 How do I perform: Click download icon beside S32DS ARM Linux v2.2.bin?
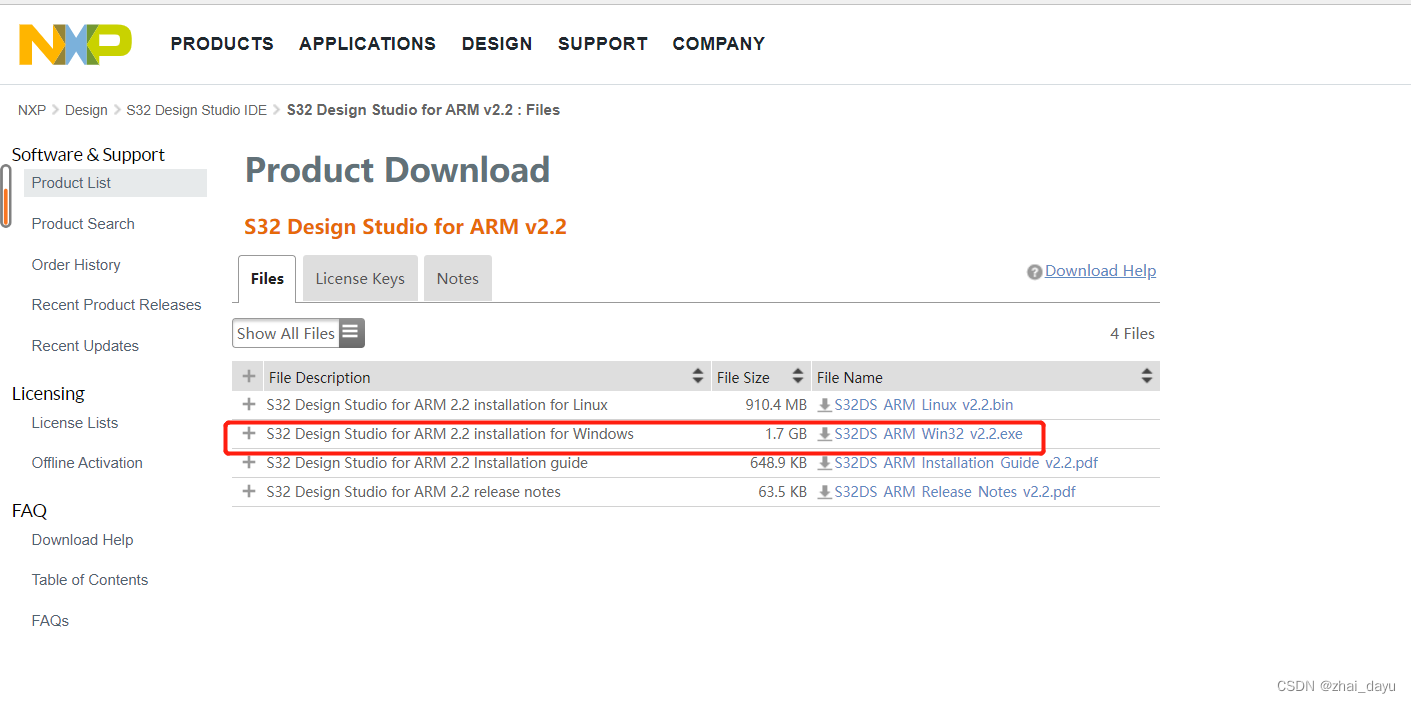[825, 405]
